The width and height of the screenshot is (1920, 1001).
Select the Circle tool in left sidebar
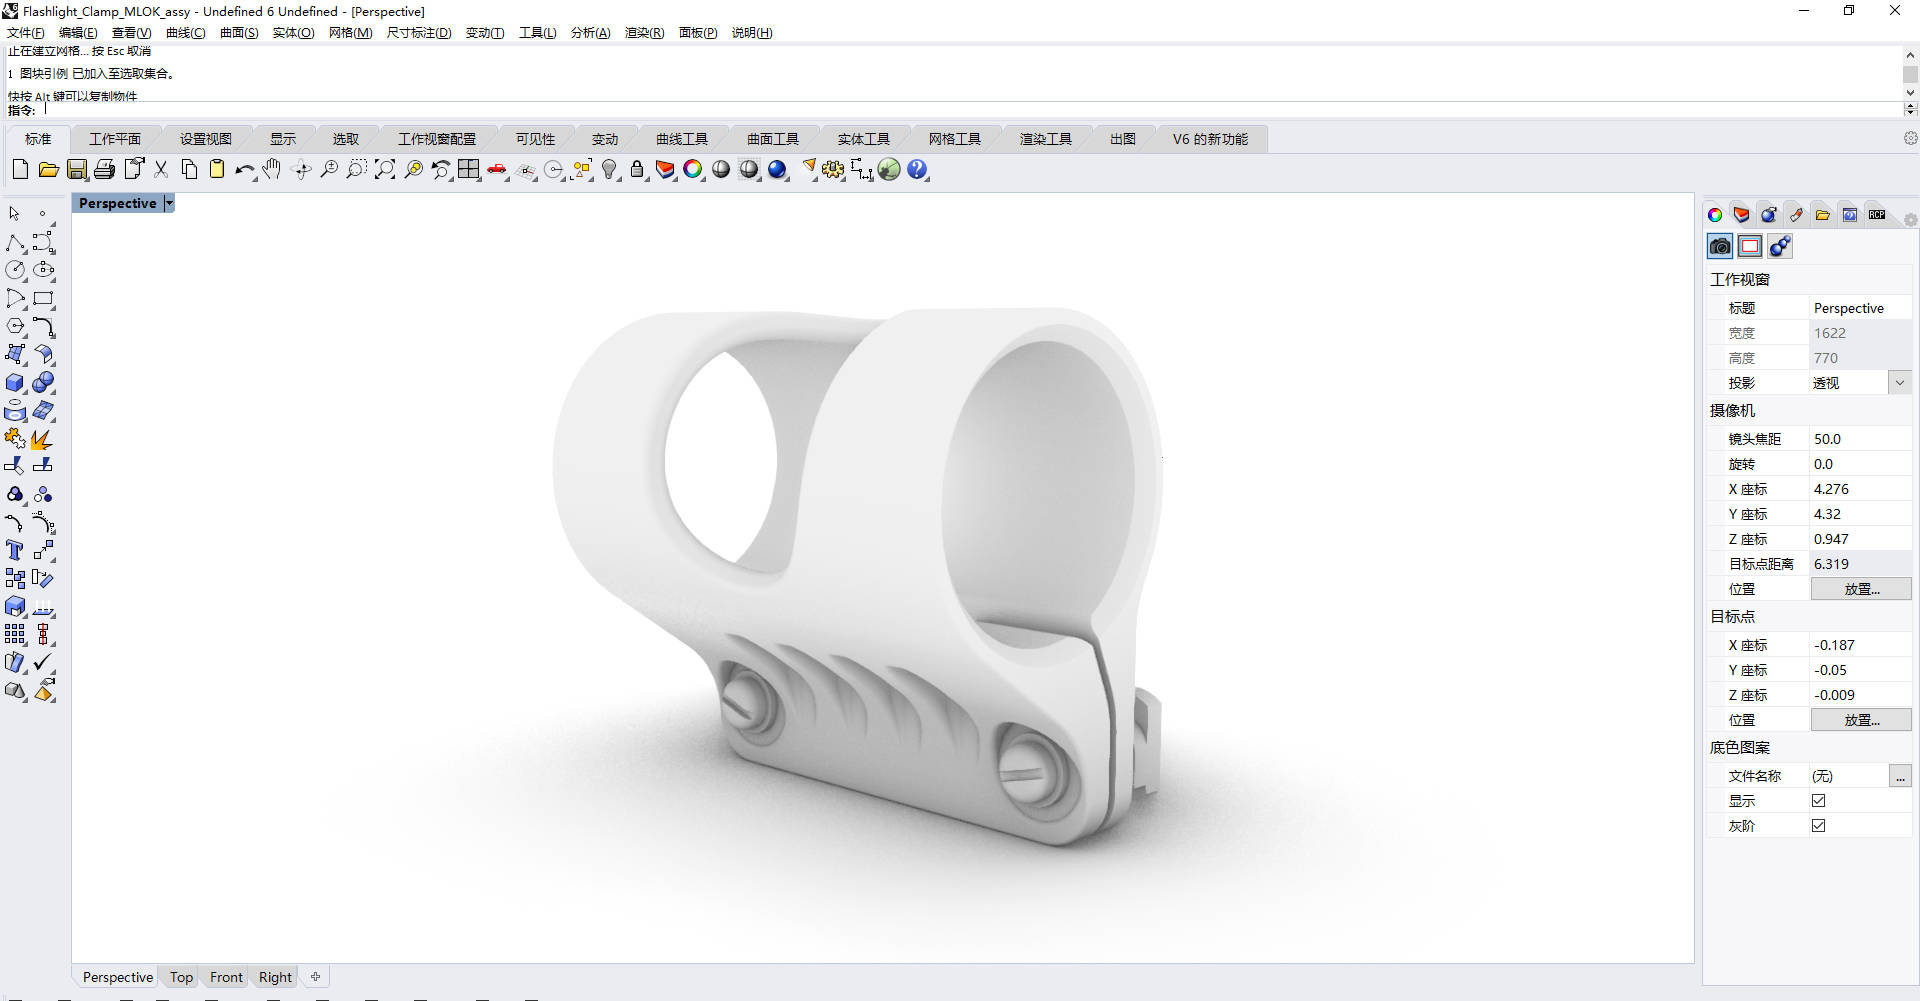(15, 270)
